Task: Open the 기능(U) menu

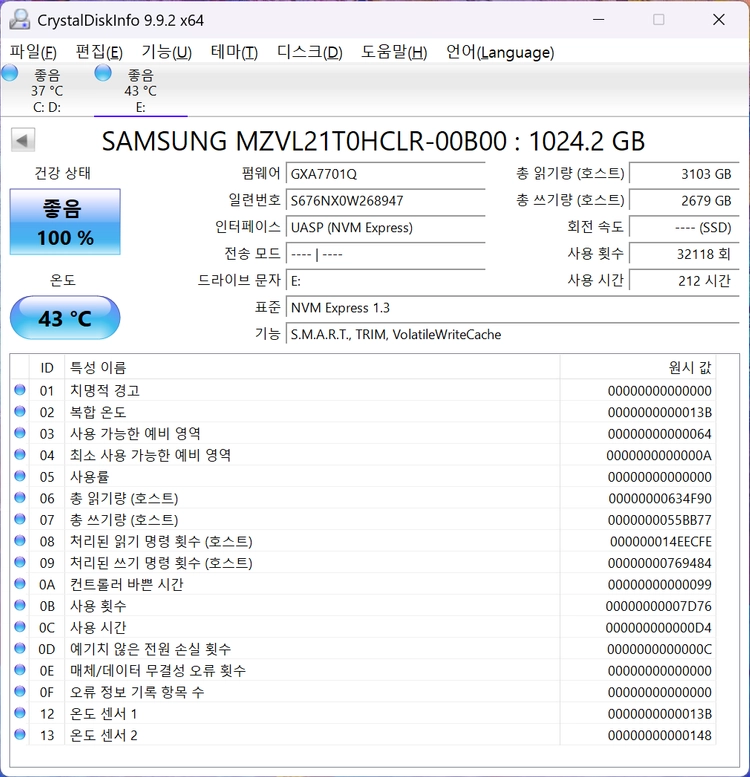Action: pos(166,52)
